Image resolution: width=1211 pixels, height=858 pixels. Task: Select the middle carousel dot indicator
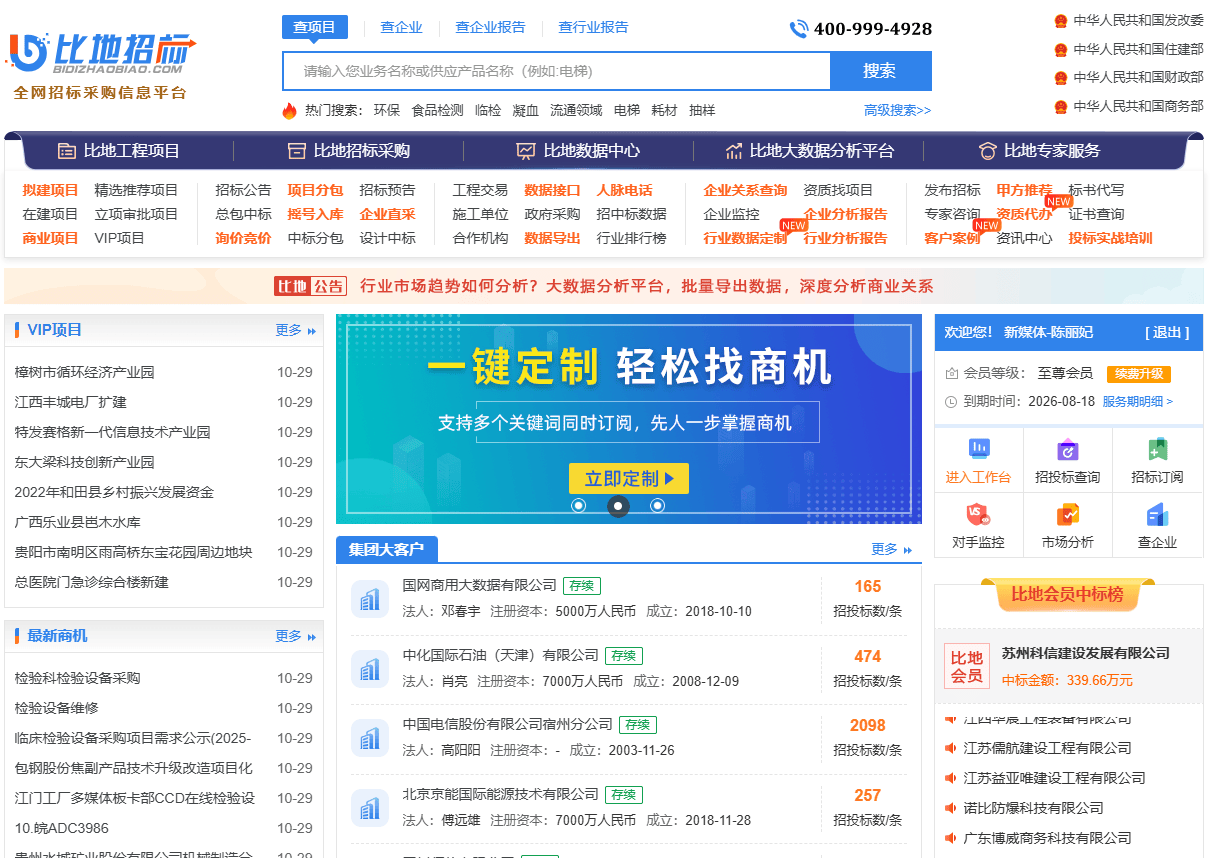pyautogui.click(x=618, y=506)
